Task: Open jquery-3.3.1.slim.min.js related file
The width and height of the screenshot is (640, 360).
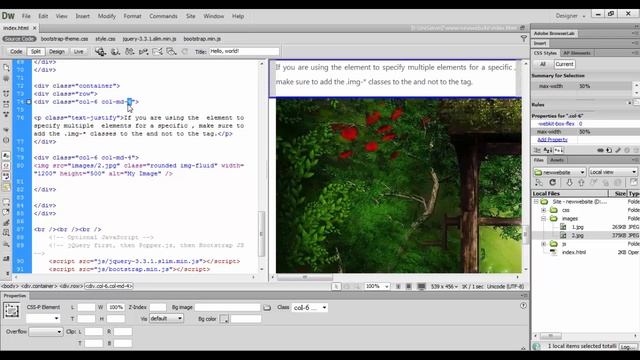Action: [x=149, y=39]
